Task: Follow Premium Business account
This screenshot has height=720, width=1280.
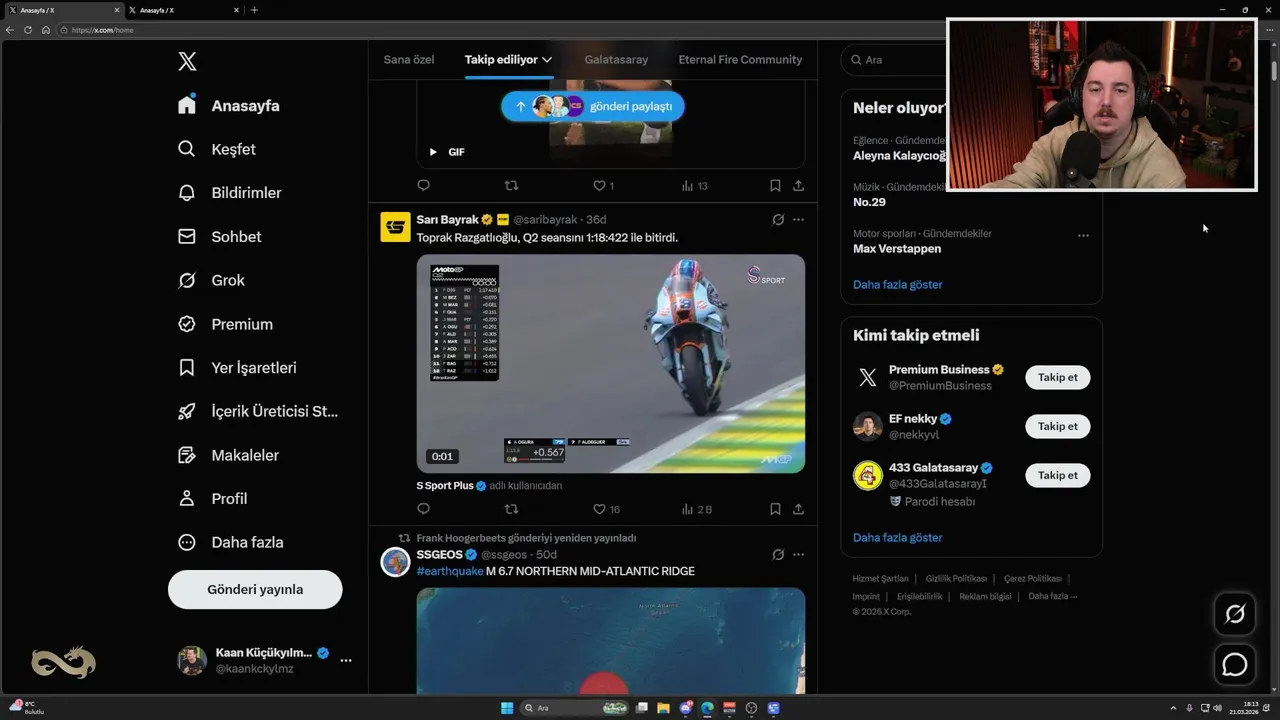Action: 1057,377
